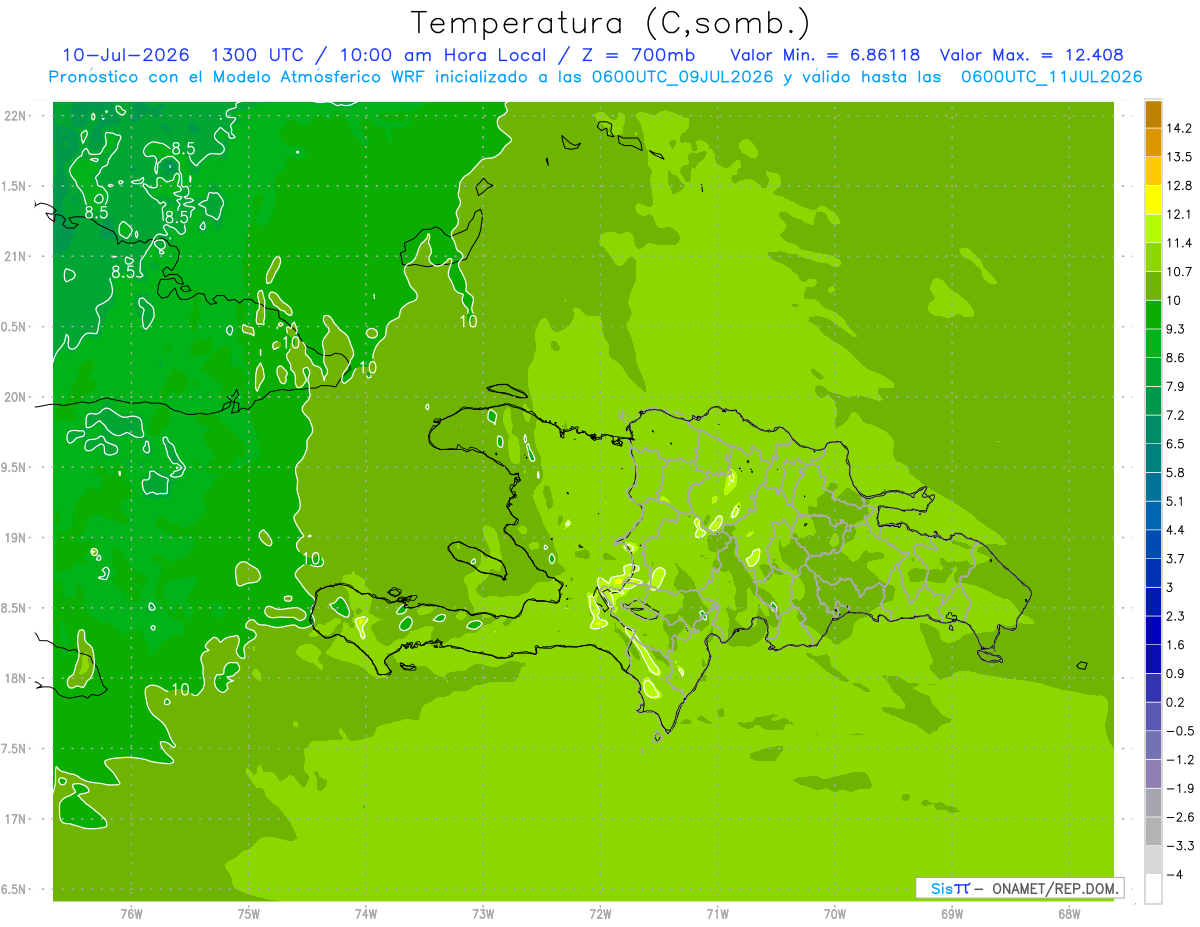Viewport: 1200px width, 927px height.
Task: Click the "12.8" color scale value
Action: [1179, 185]
